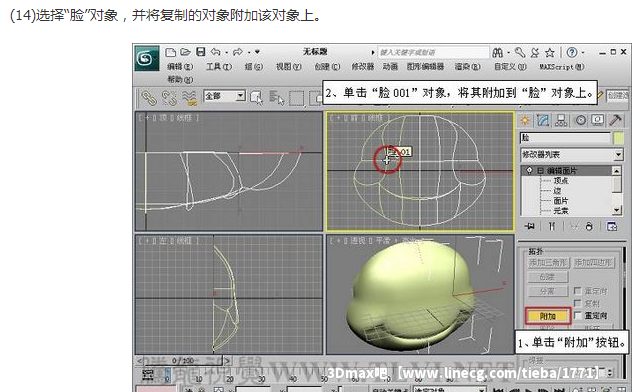Toggle the 重定向 checkbox beside 附加
This screenshot has height=392, width=639.
click(x=577, y=315)
